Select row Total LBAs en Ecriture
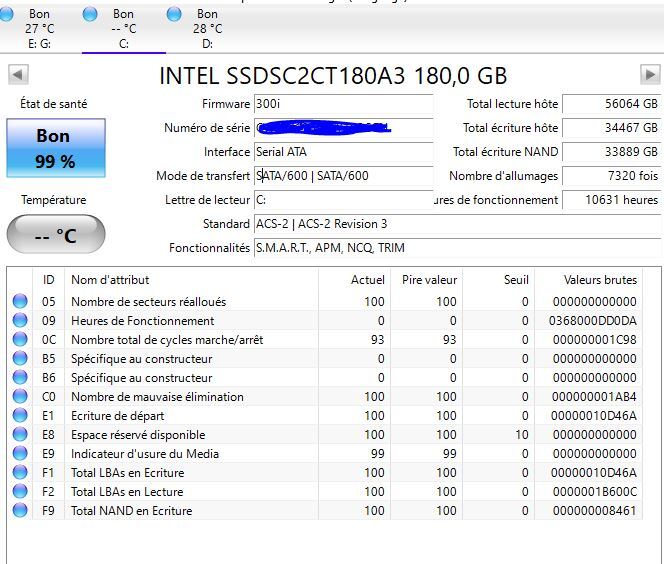 click(x=325, y=473)
